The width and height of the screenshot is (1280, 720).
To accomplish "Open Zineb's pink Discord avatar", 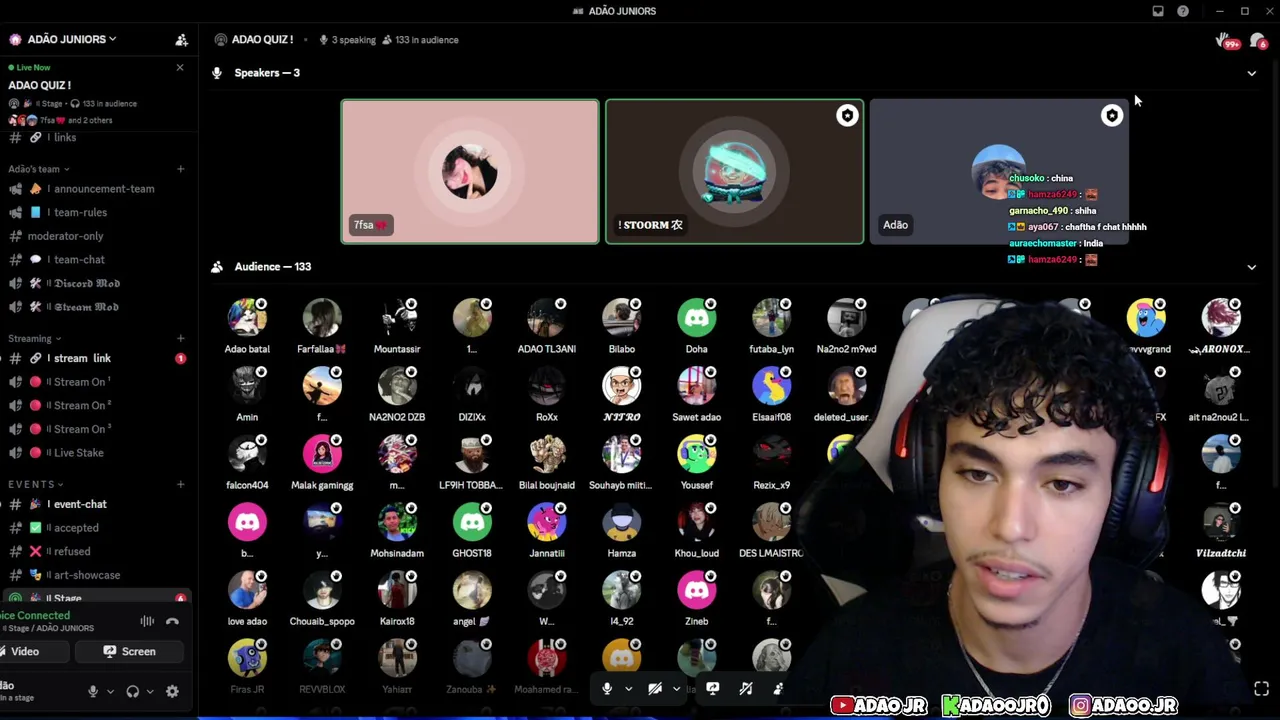I will click(x=696, y=590).
